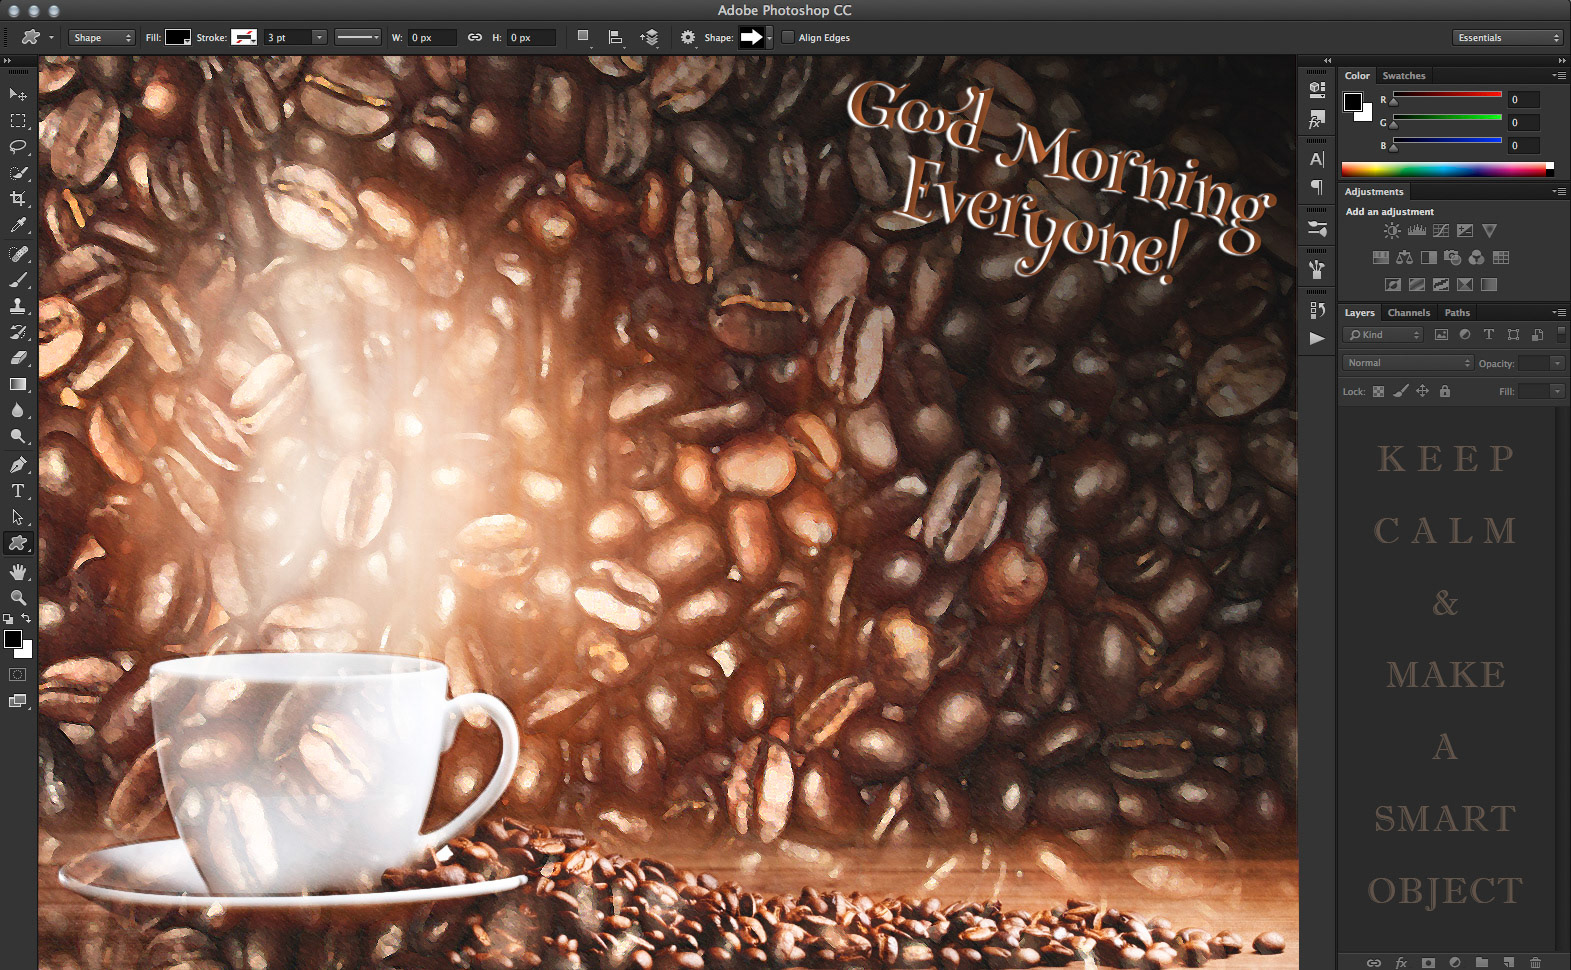Viewport: 1571px width, 970px height.
Task: Select the Blur tool
Action: click(18, 410)
